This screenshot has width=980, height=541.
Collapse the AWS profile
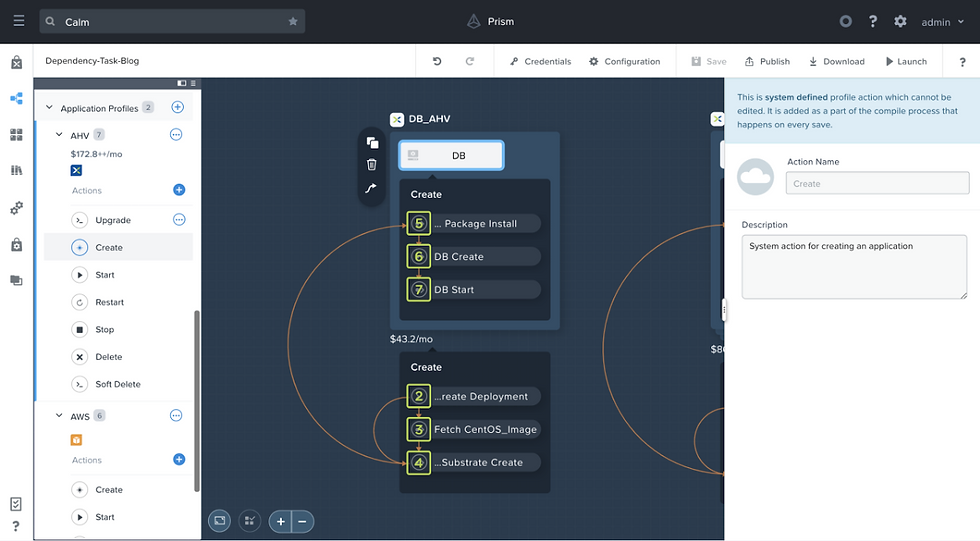pos(59,415)
